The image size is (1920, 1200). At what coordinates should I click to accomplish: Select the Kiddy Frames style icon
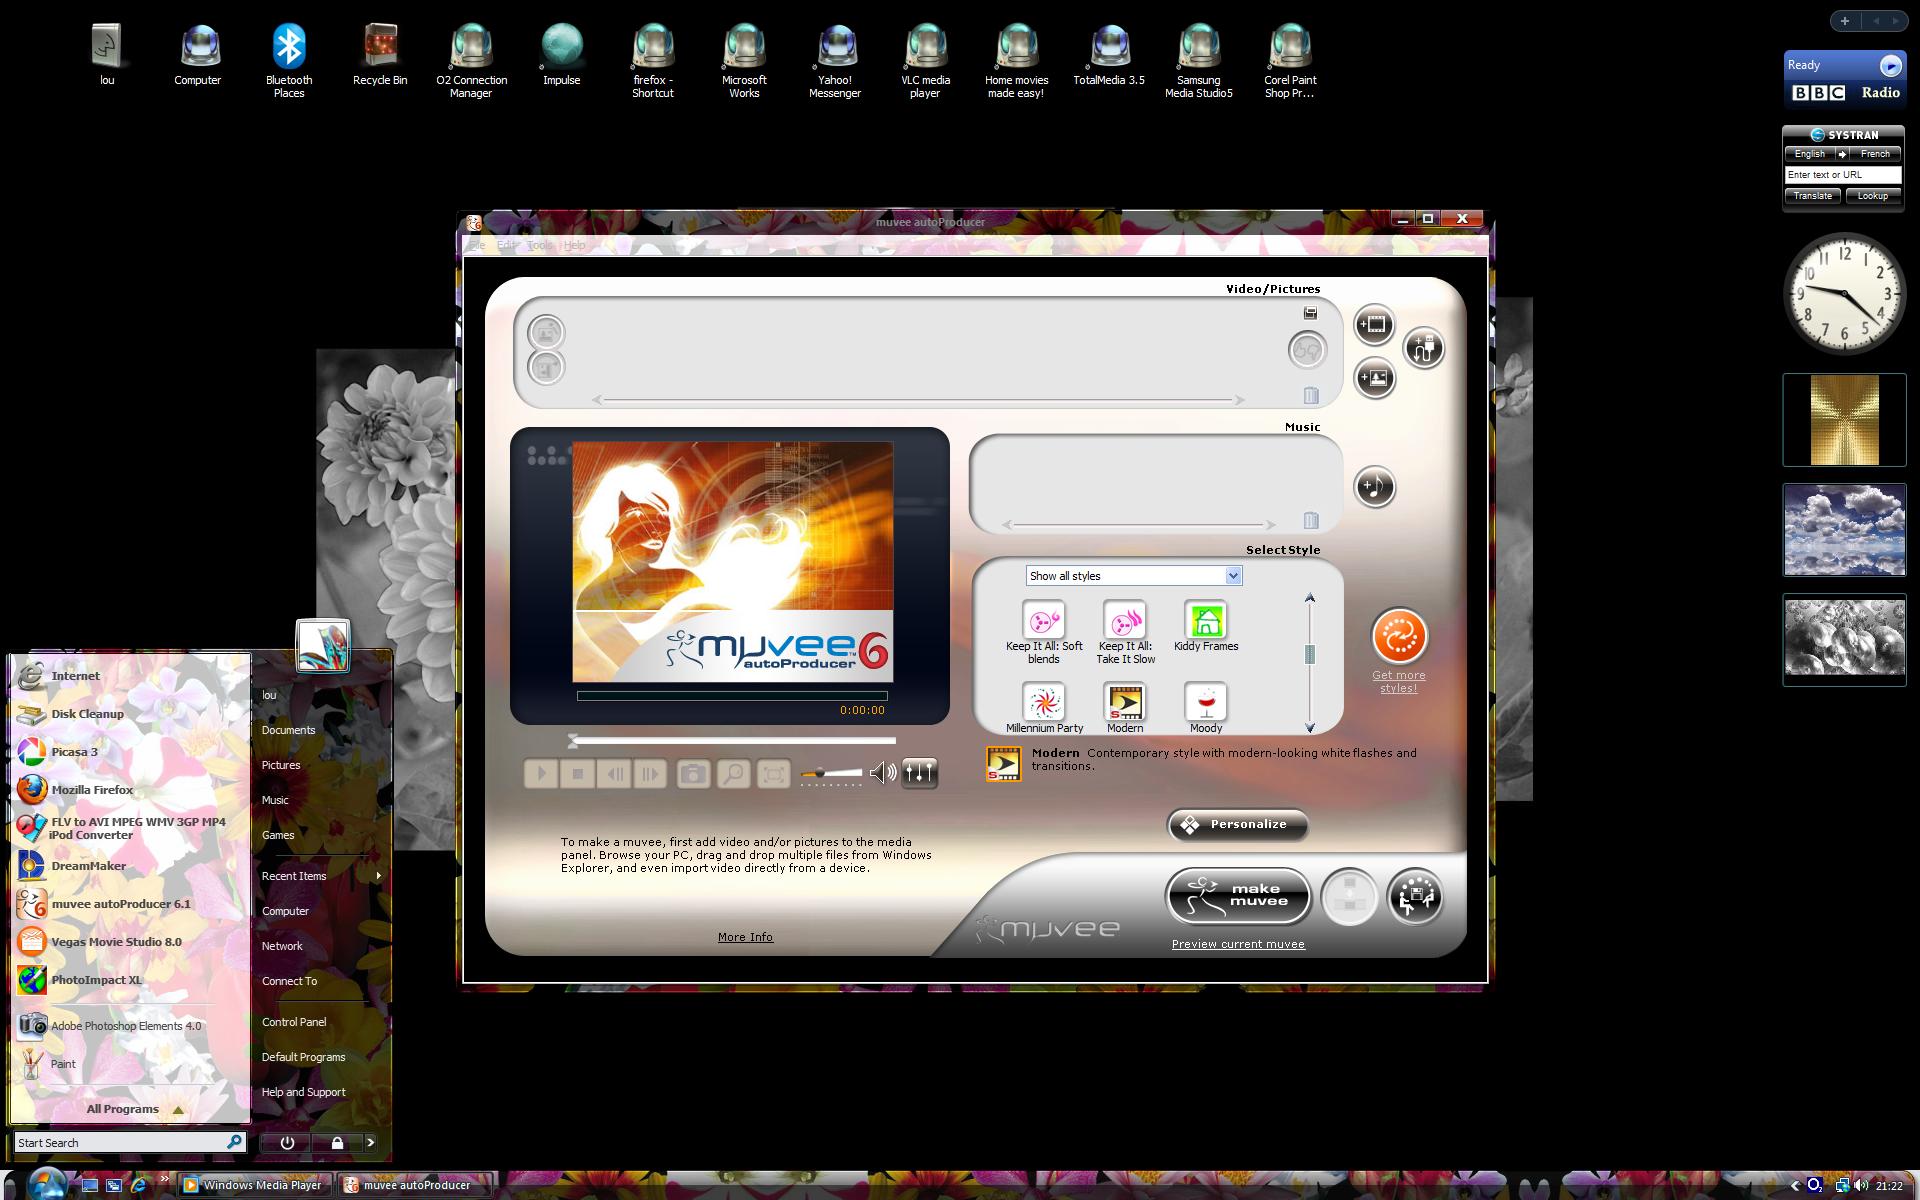(x=1206, y=620)
